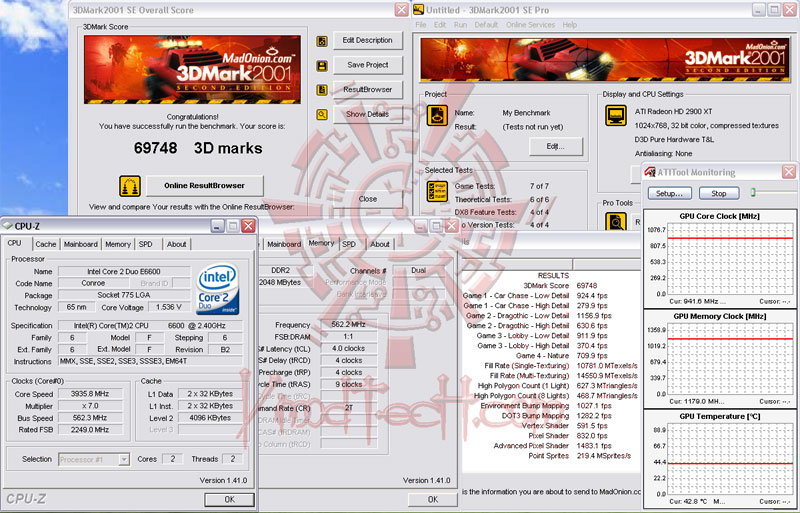This screenshot has height=513, width=800.
Task: Select SPD tab in the rear CPU-Z window
Action: pos(349,244)
